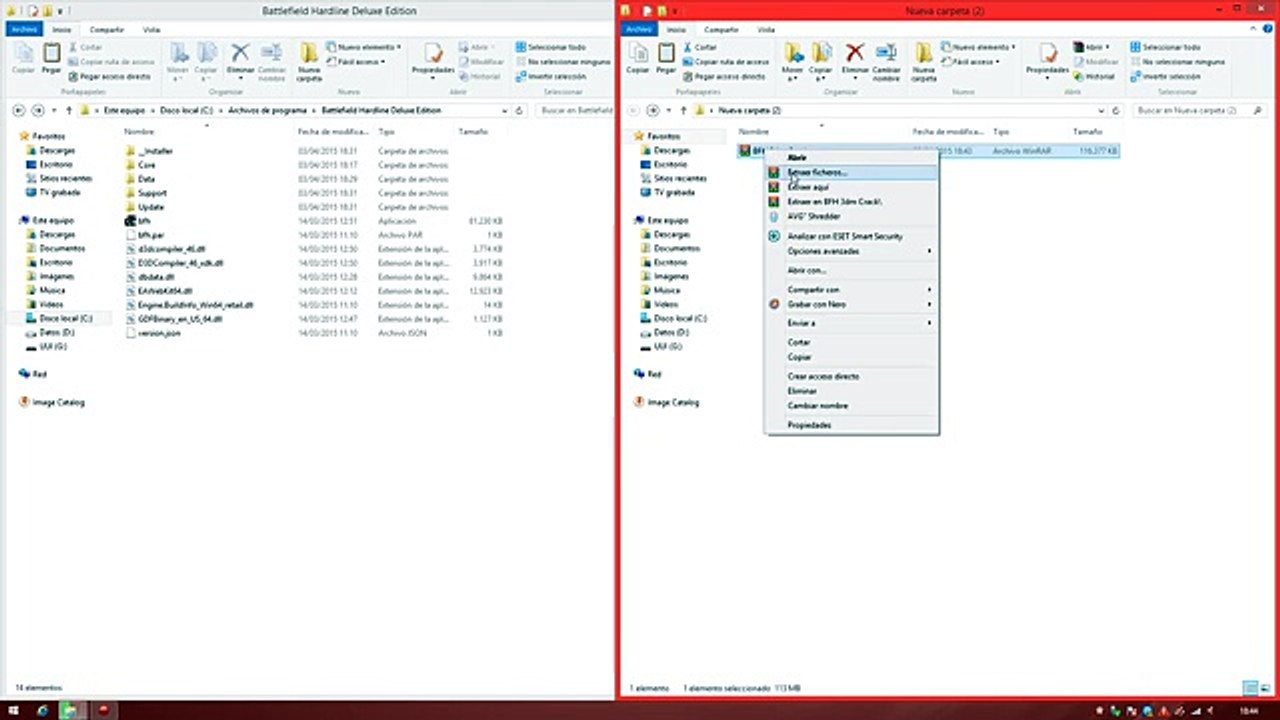Click Propiedades icon in Nueva carpeta window ribbon
1280x720 pixels.
(1048, 58)
